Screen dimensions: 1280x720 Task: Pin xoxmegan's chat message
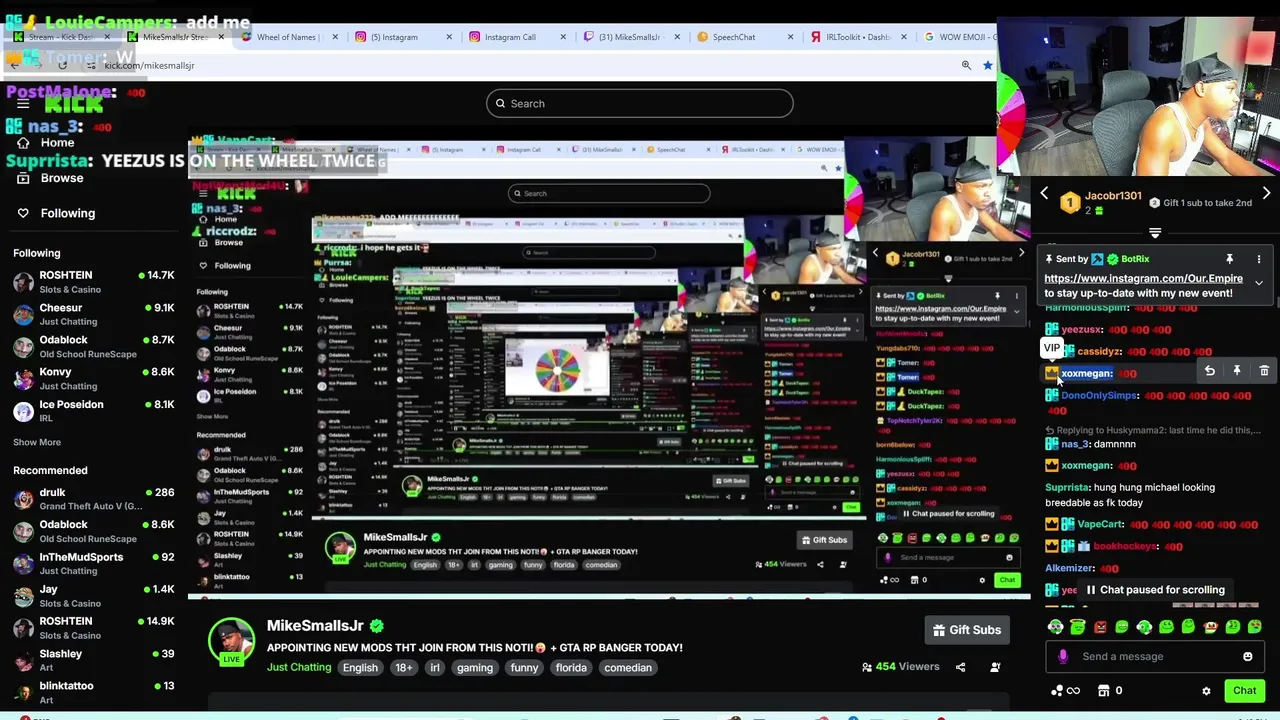click(x=1236, y=371)
